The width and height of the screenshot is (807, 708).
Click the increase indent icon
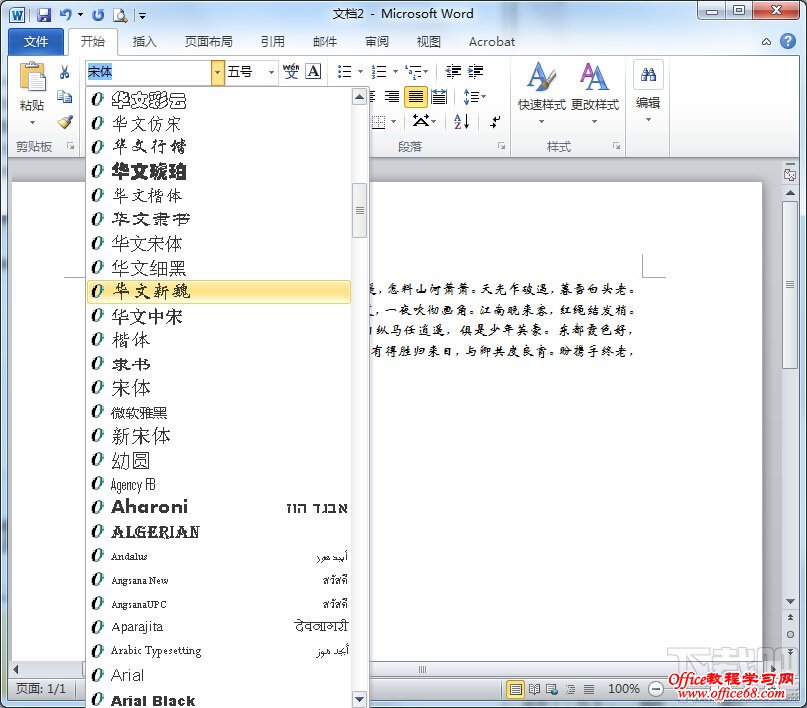tap(476, 72)
